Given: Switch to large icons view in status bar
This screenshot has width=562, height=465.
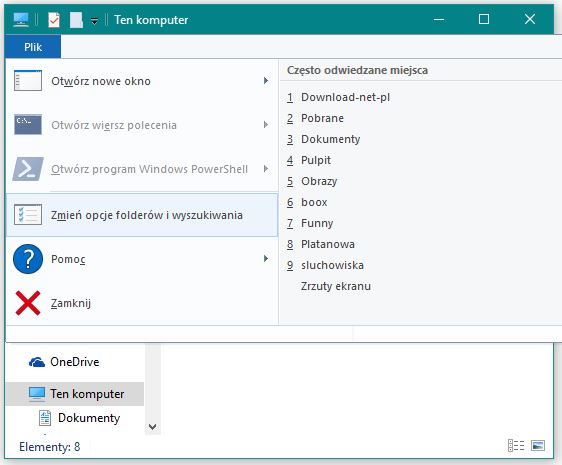Looking at the screenshot, I should (538, 446).
